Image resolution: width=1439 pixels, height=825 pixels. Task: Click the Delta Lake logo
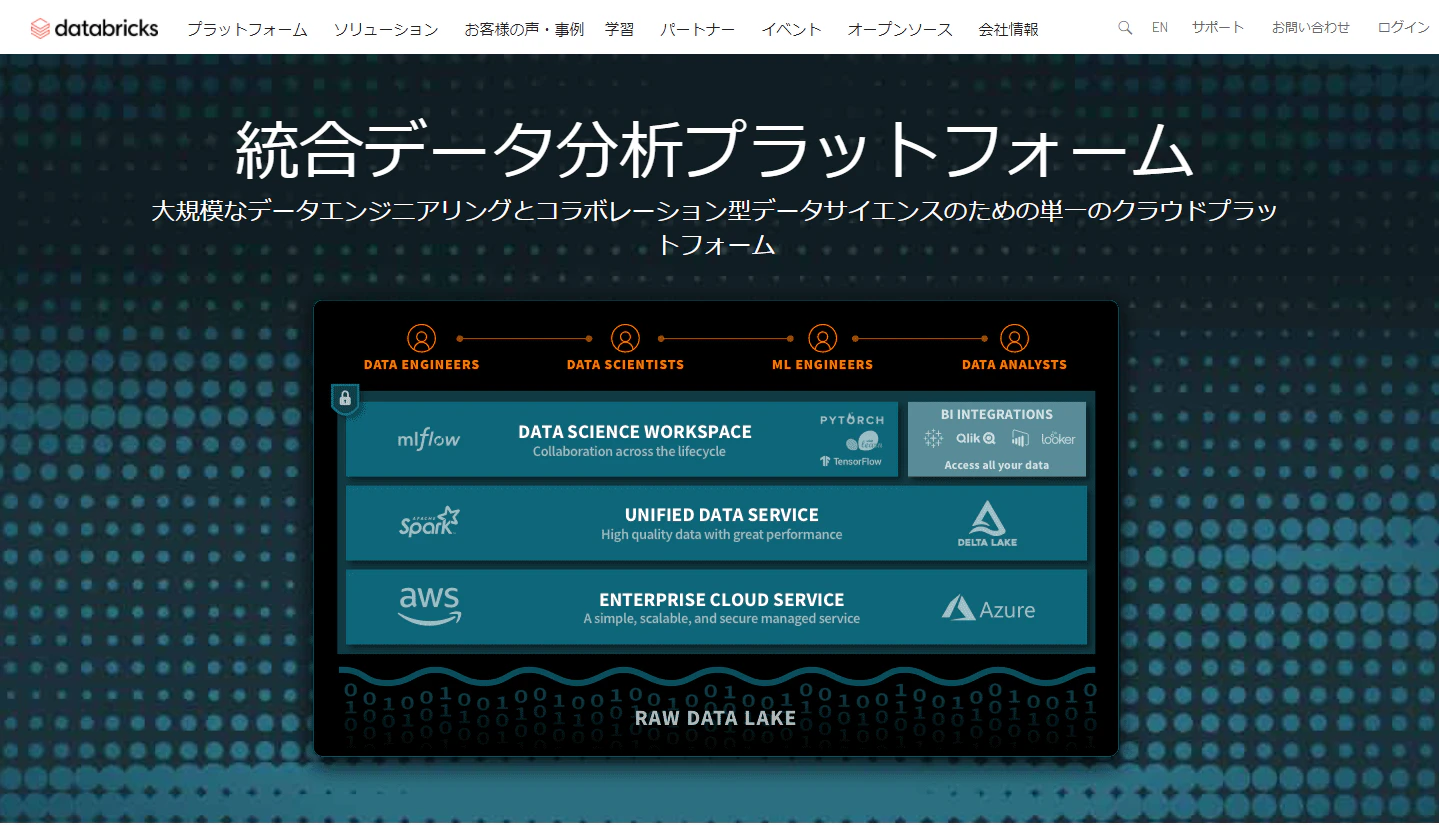987,524
